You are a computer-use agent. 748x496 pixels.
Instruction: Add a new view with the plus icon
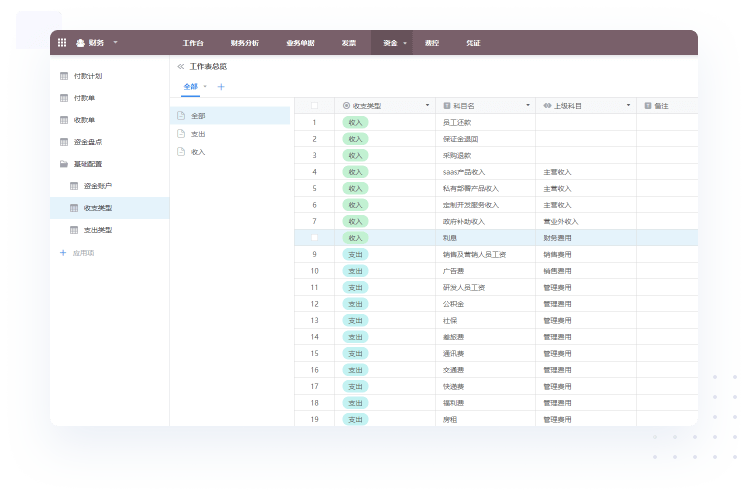pos(221,87)
